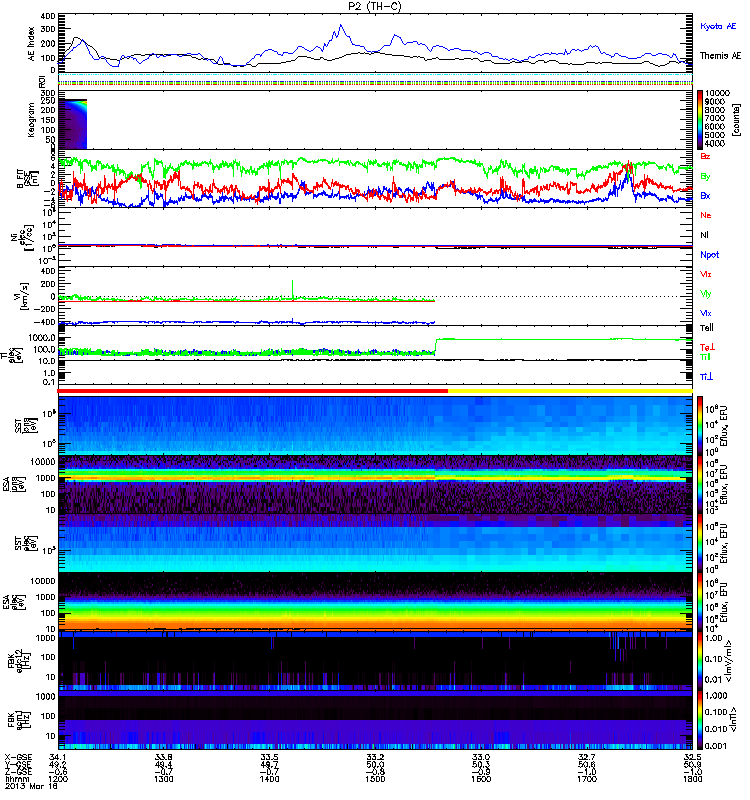Select the red Ne legend label
Viewport: 750px width, 800px height.
pos(706,215)
